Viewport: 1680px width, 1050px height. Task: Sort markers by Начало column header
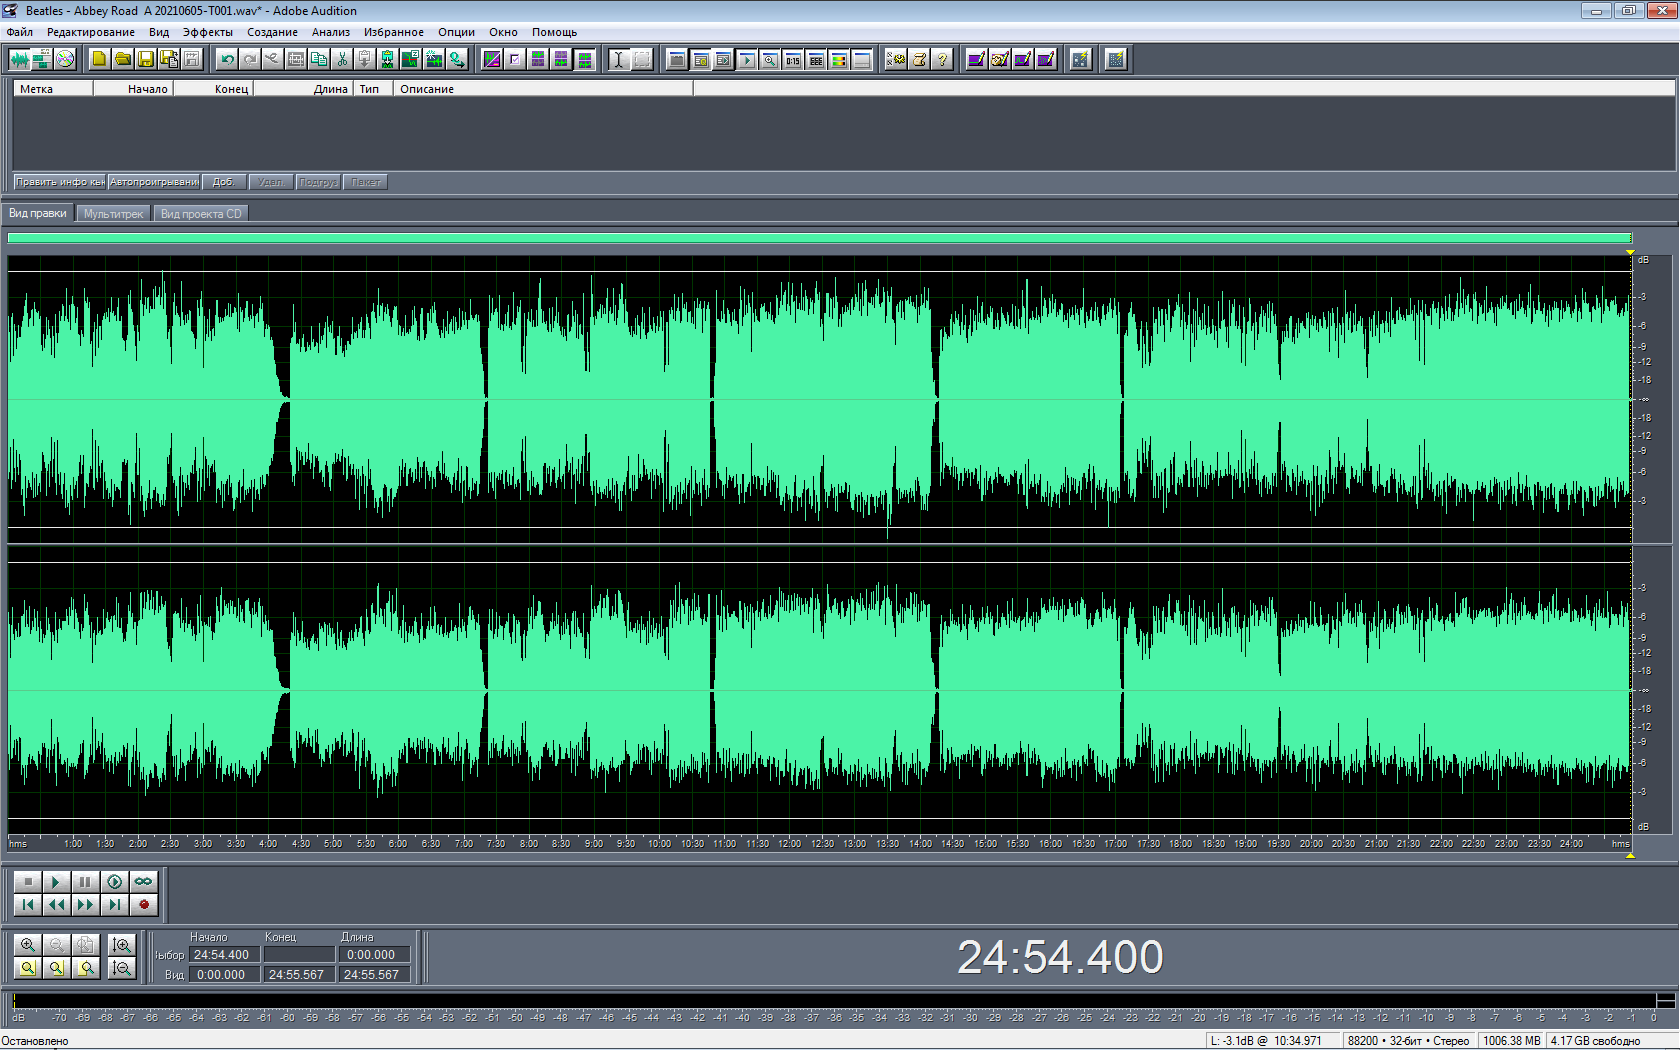133,89
